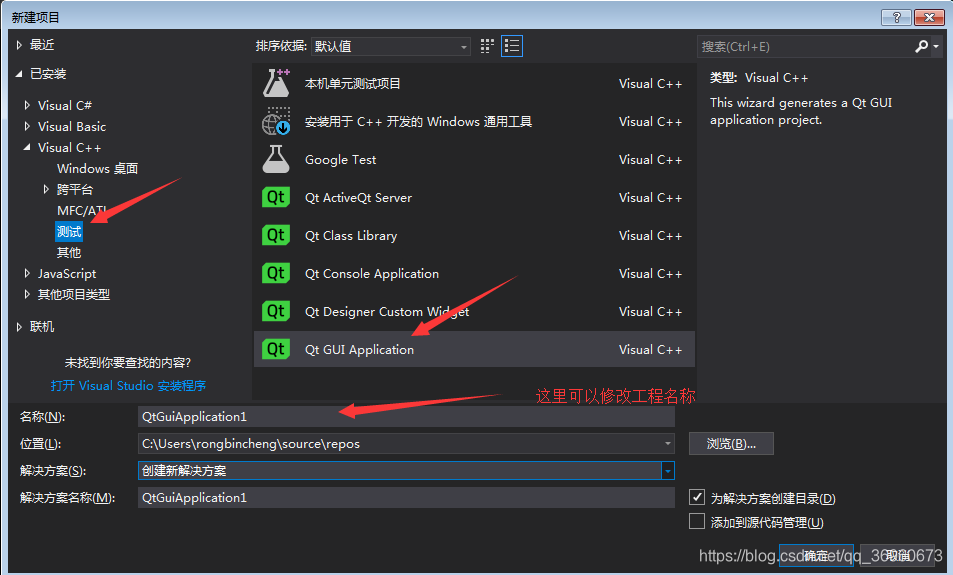Click the Google Test flask icon
Screen dimensions: 953x575
point(276,159)
